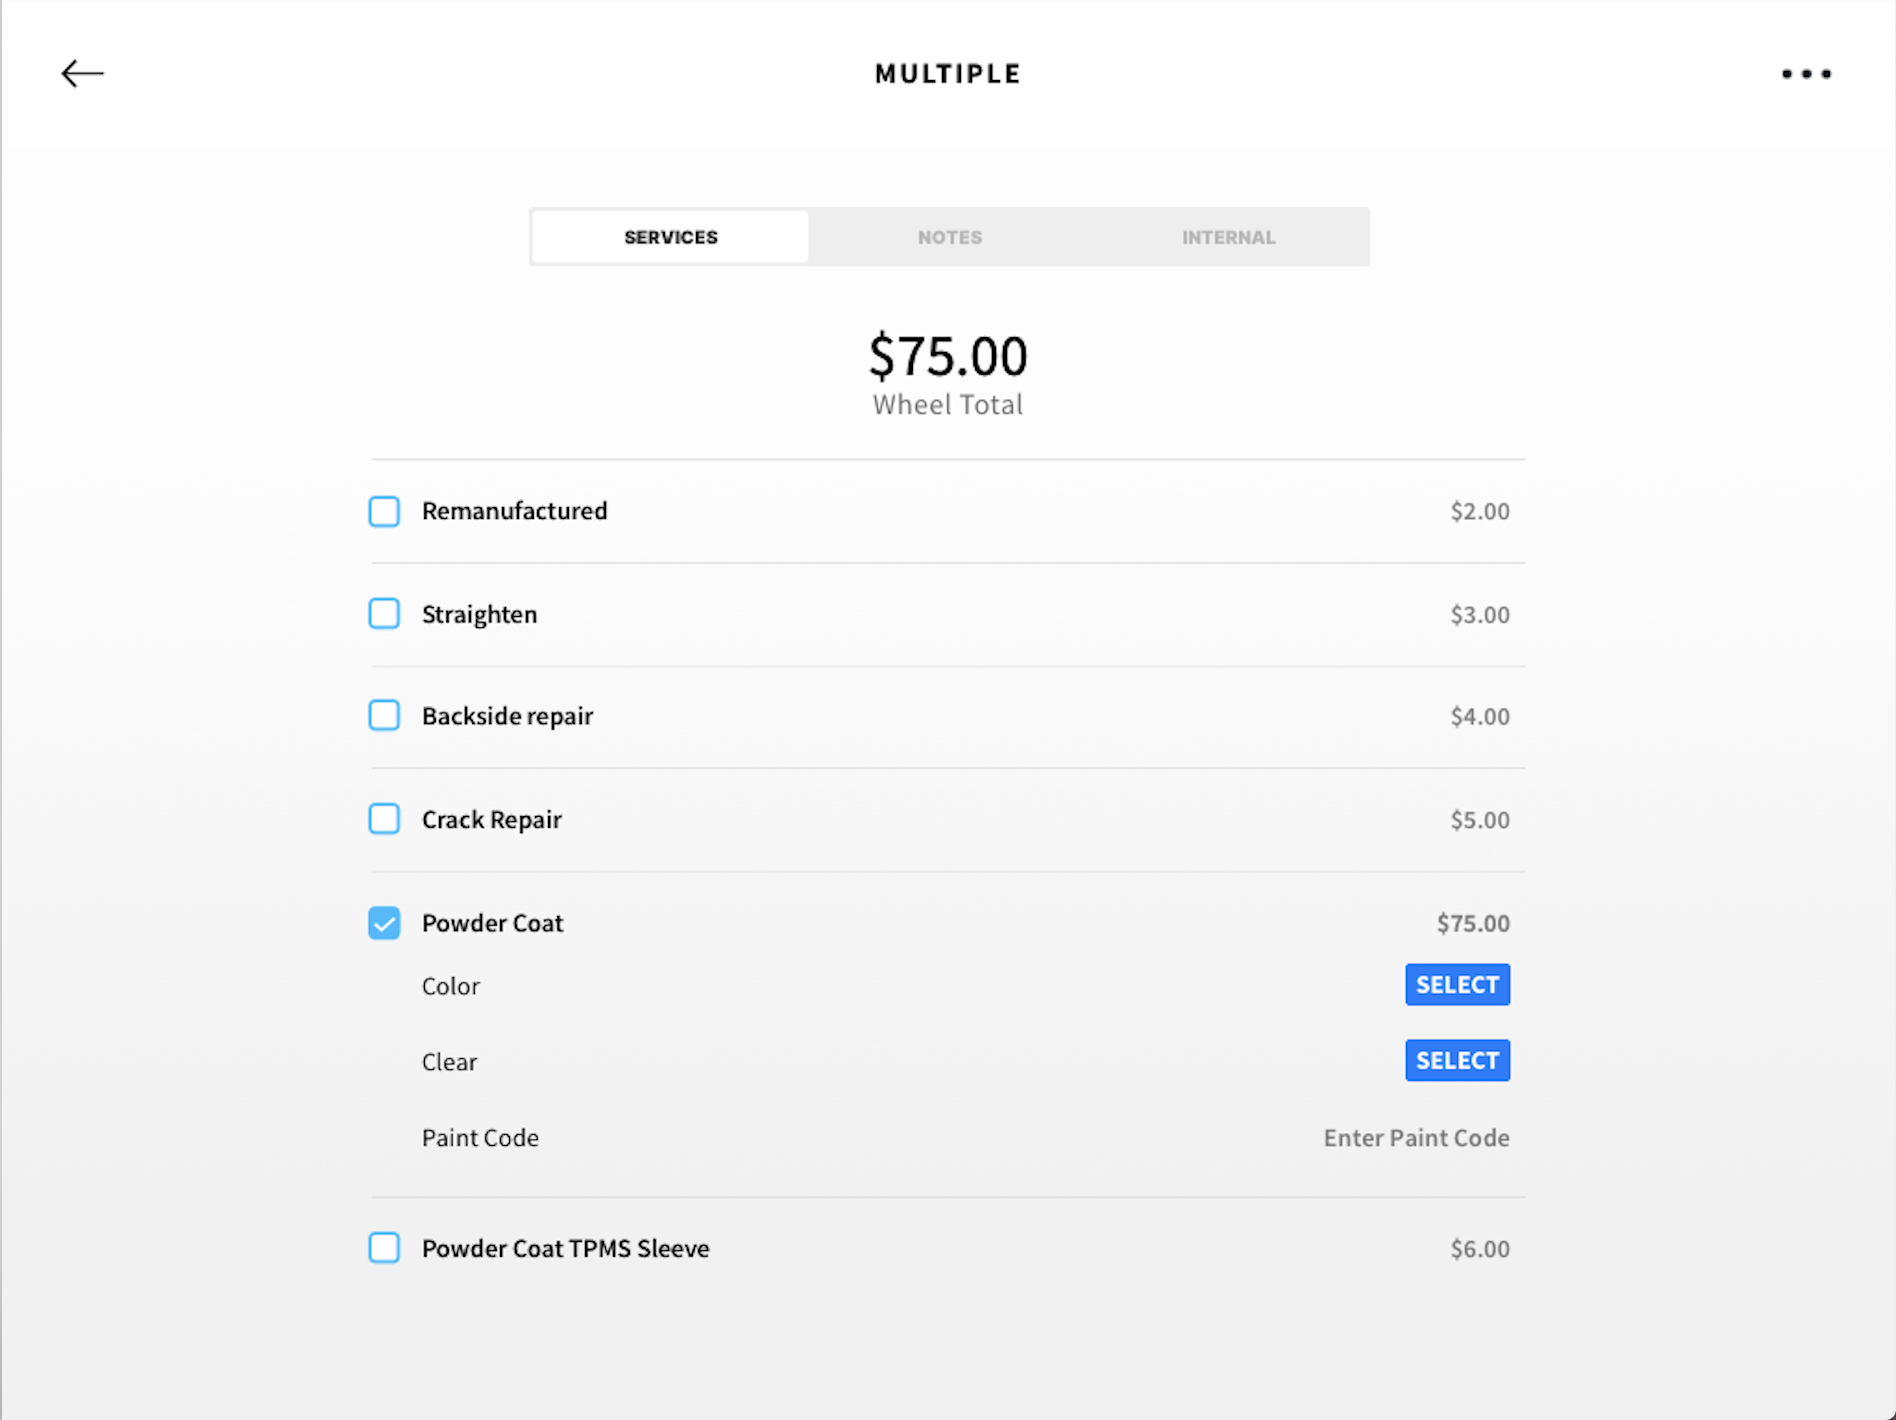
Task: Check Powder Coat TPMS Sleeve checkbox
Action: pyautogui.click(x=384, y=1248)
